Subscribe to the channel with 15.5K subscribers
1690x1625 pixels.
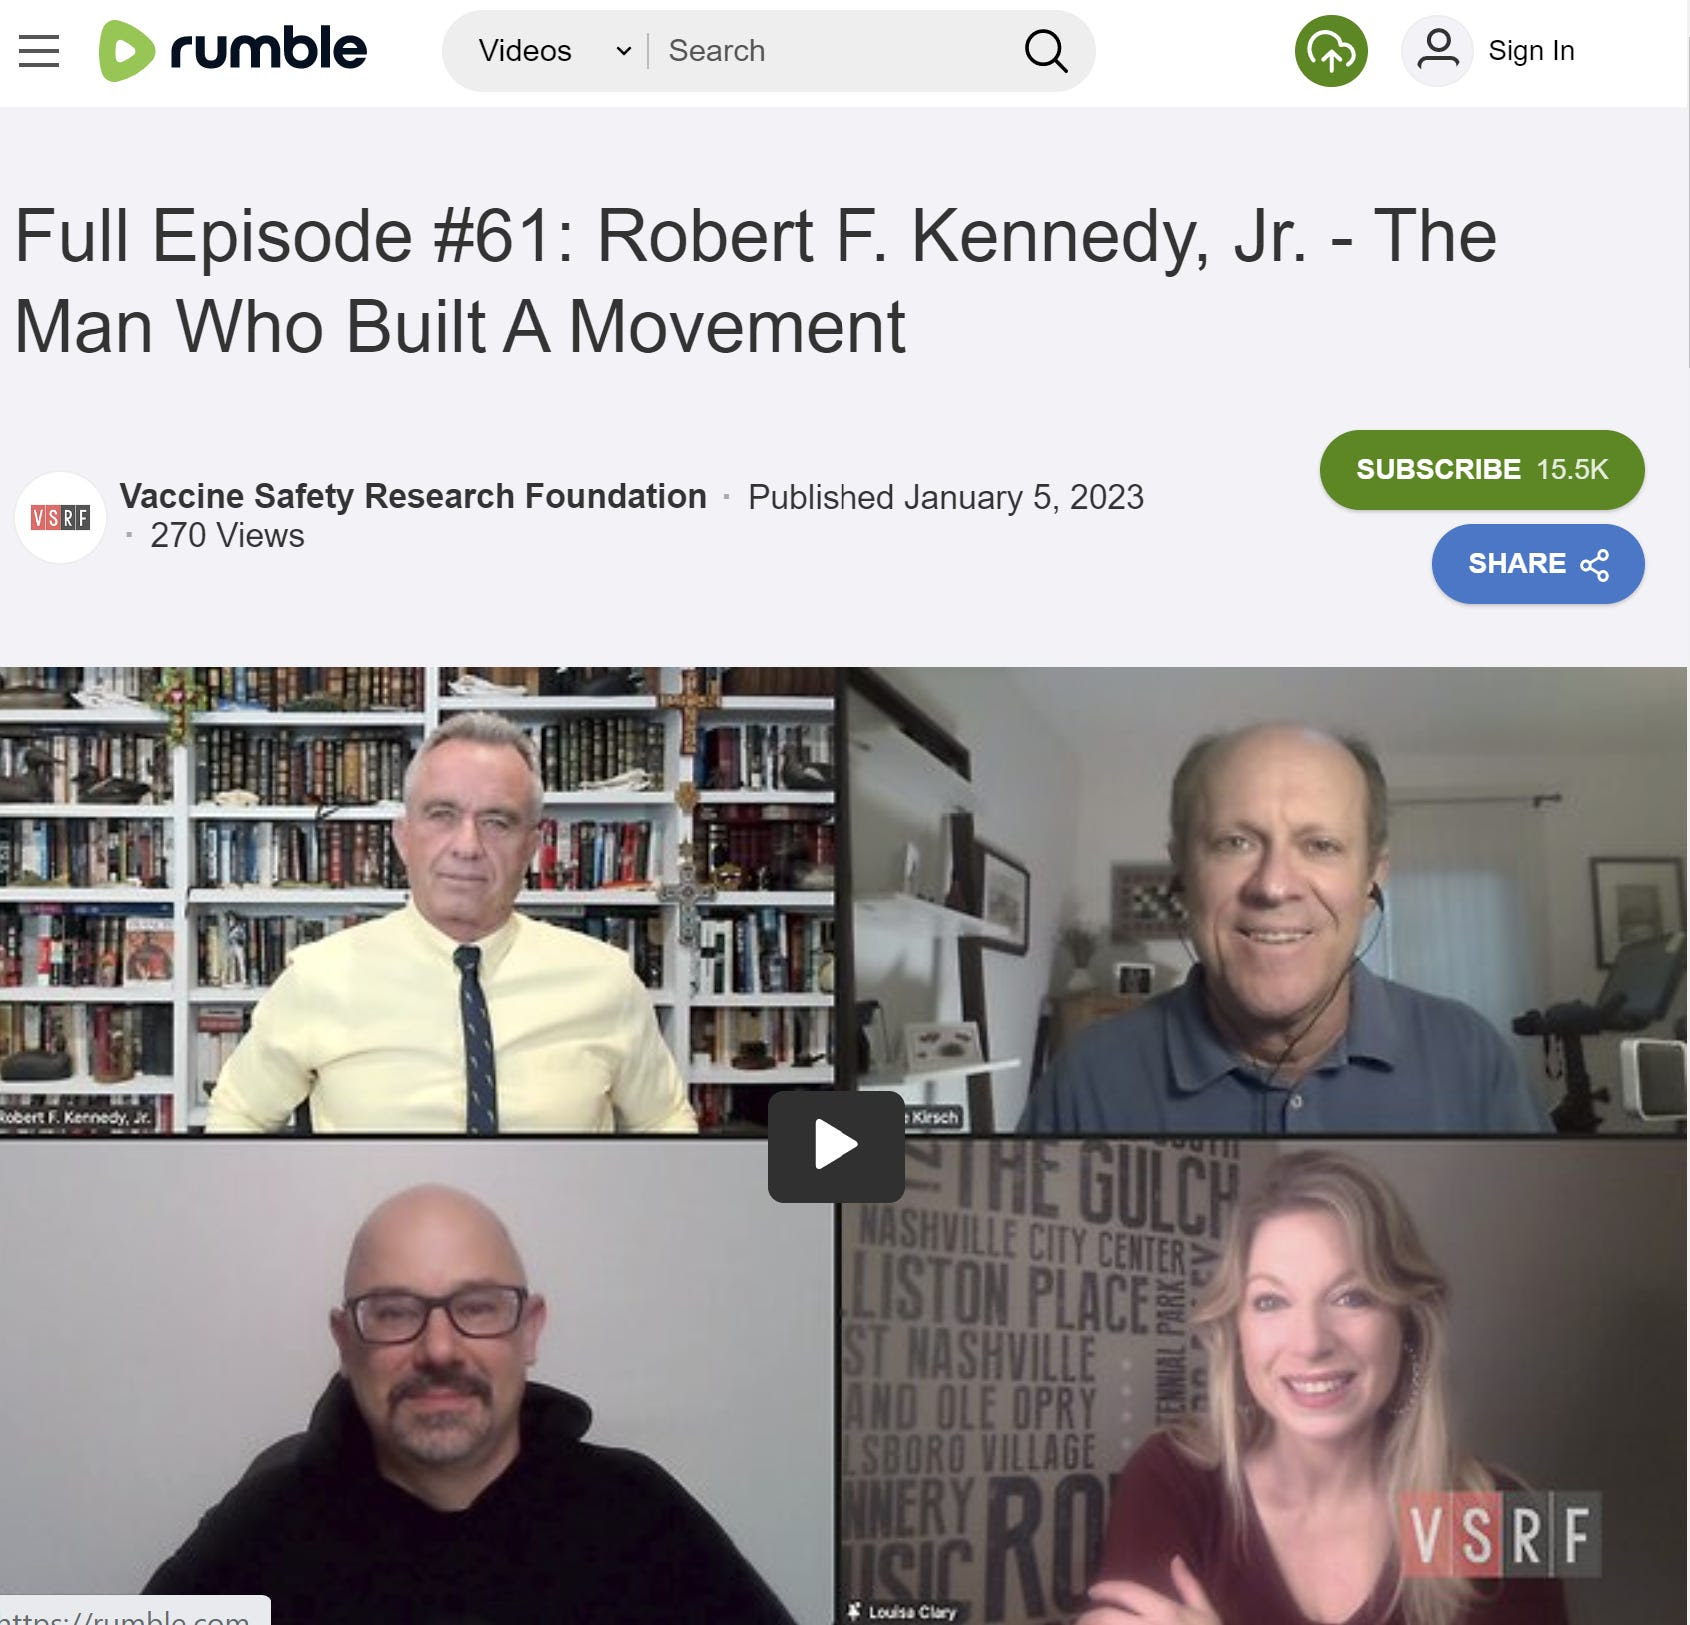pos(1481,470)
